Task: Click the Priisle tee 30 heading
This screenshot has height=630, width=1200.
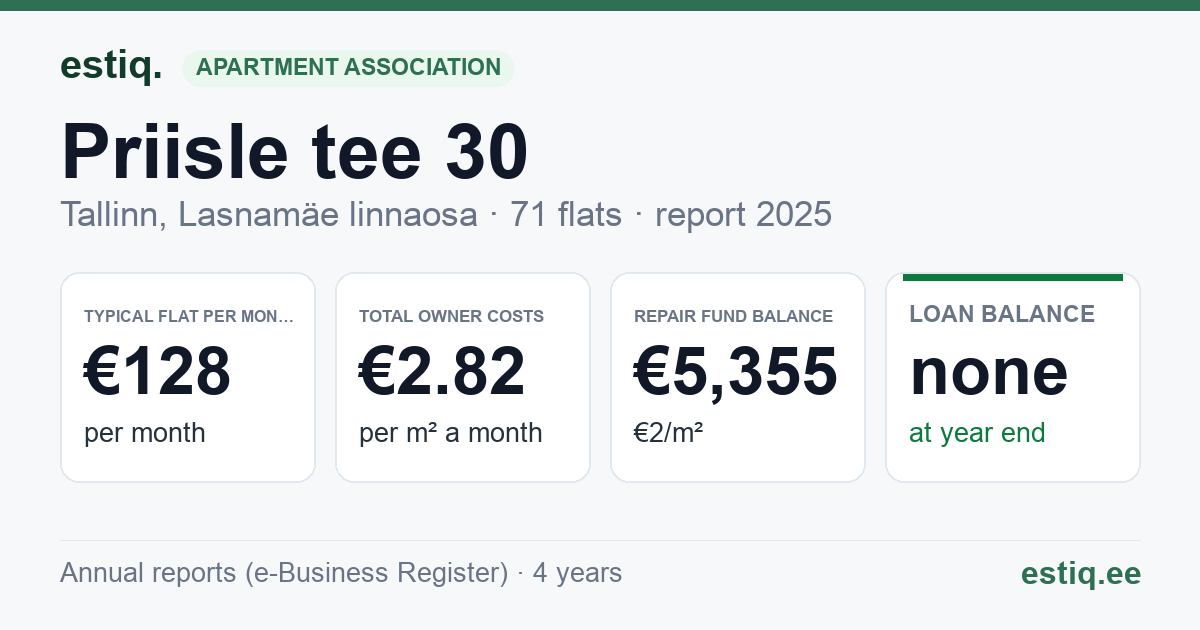Action: [295, 151]
